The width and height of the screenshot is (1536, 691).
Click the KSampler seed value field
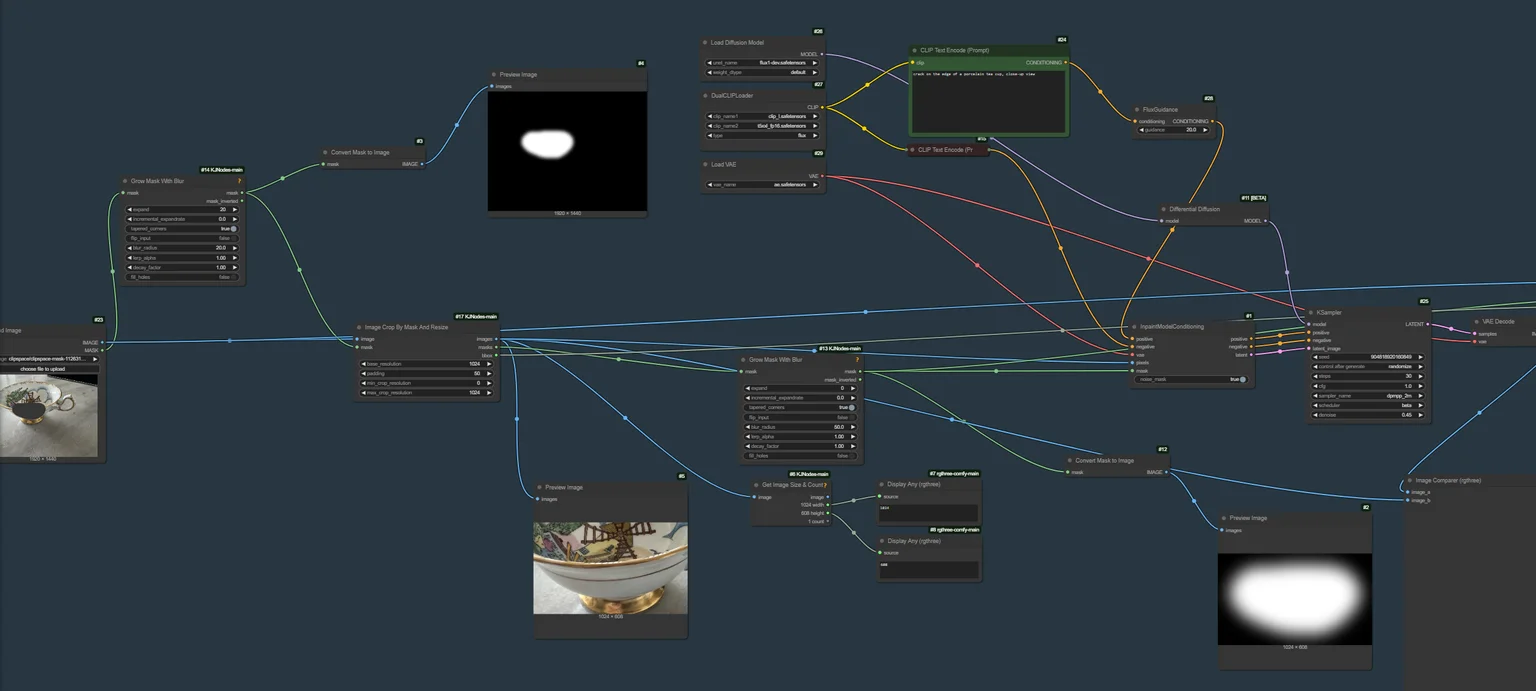click(1369, 357)
